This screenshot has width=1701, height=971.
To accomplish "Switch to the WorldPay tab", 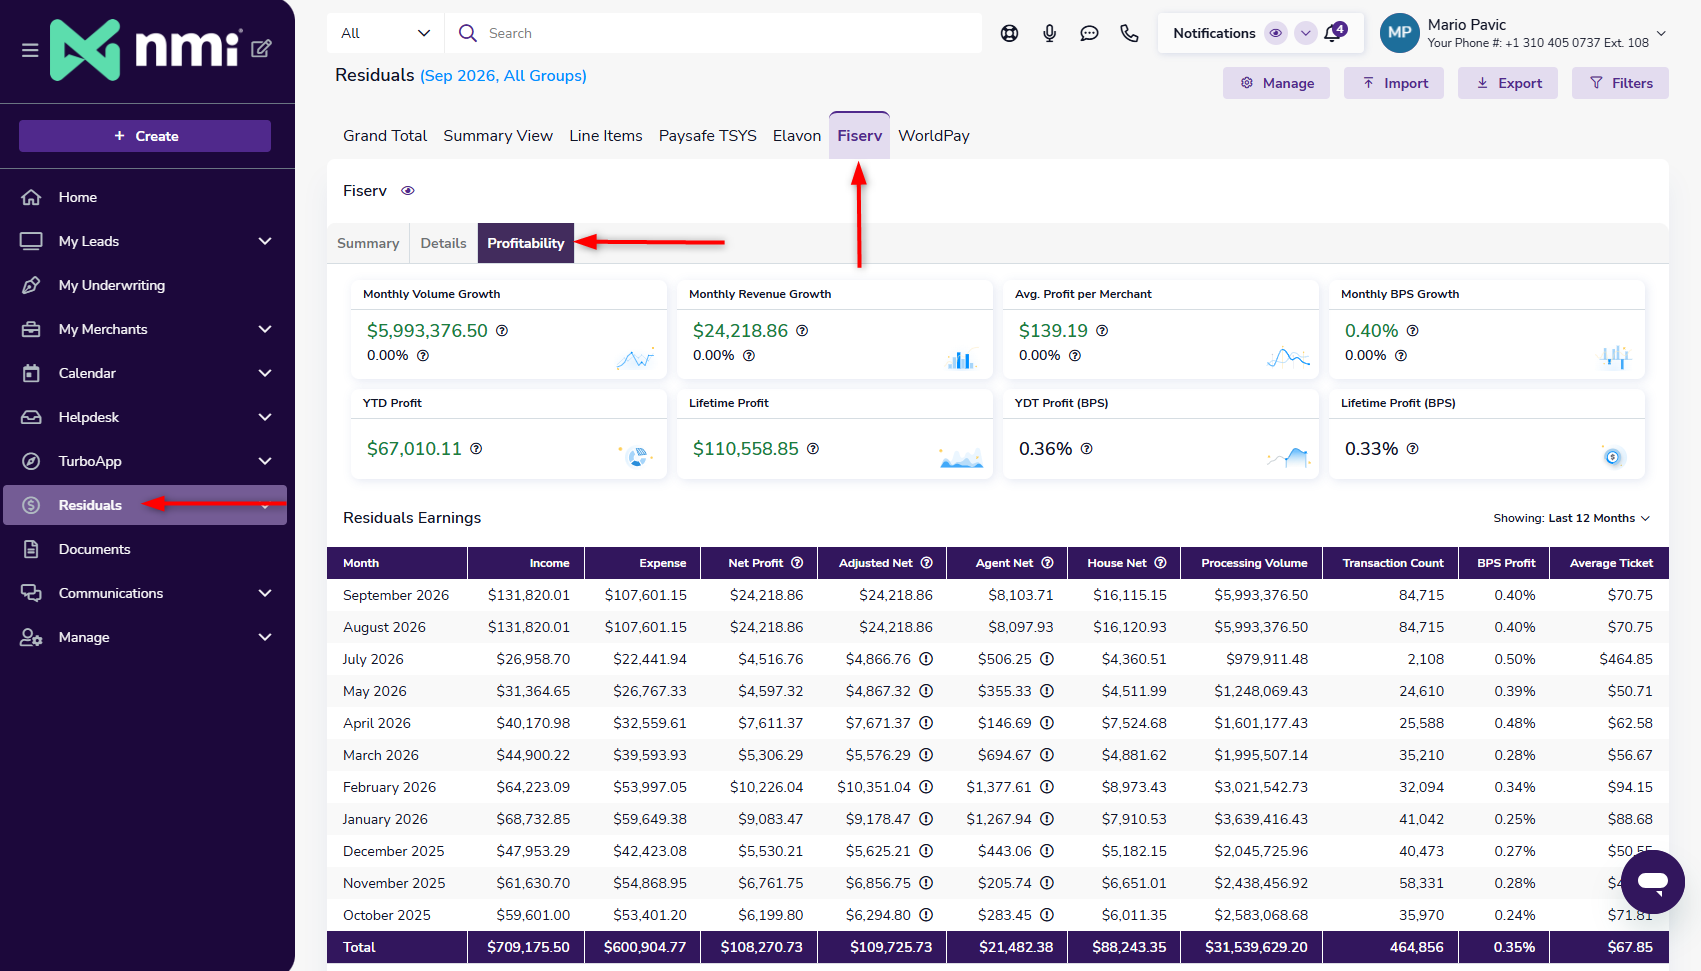I will (x=934, y=136).
